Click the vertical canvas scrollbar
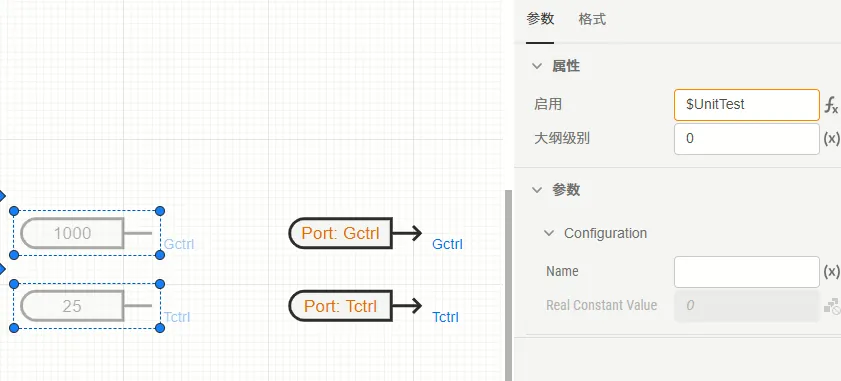The width and height of the screenshot is (841, 381). coord(508,284)
